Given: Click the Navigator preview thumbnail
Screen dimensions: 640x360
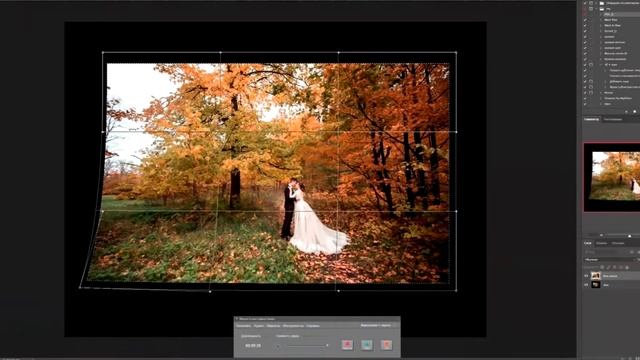Looking at the screenshot, I should pyautogui.click(x=612, y=177).
